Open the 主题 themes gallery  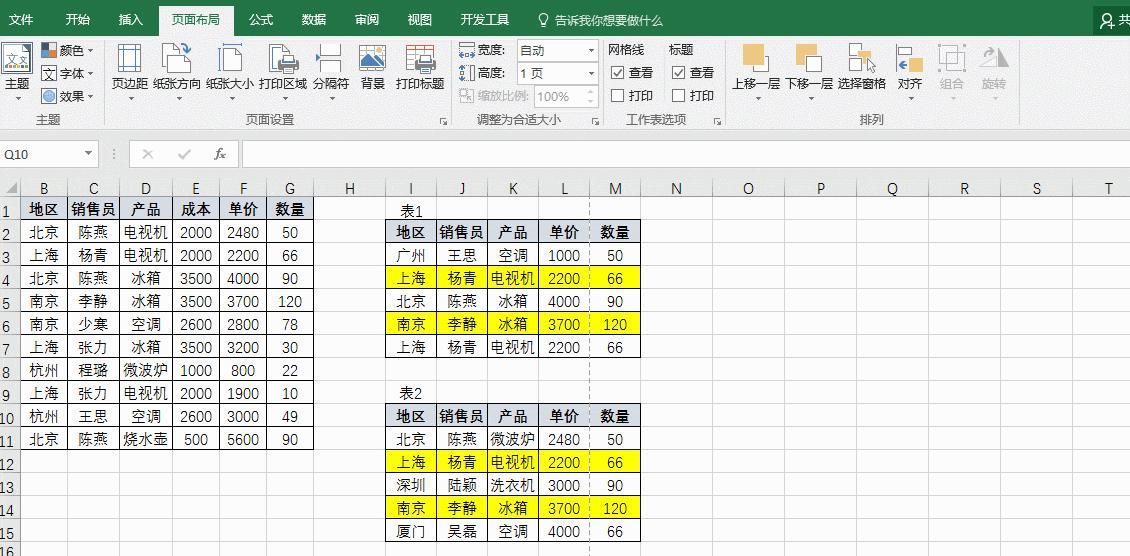[x=17, y=71]
